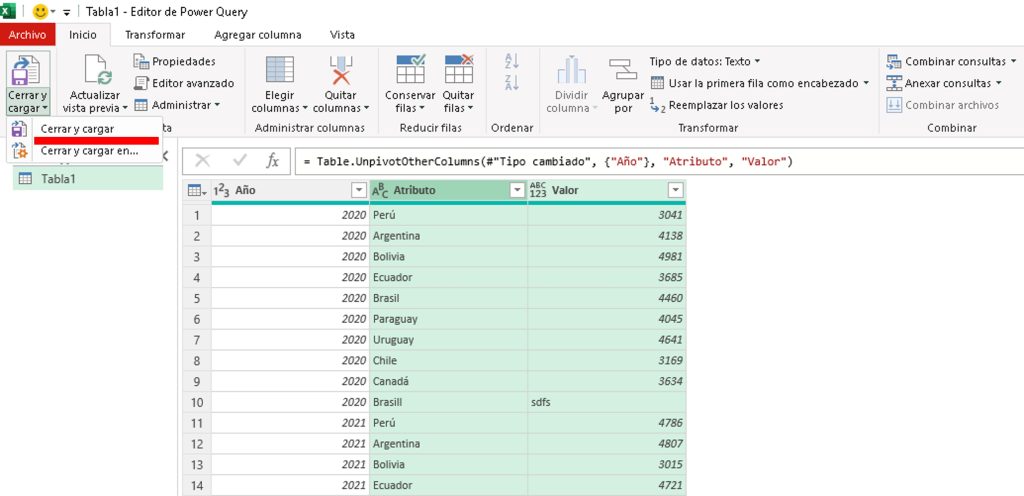Click the Canadá cell

[448, 381]
